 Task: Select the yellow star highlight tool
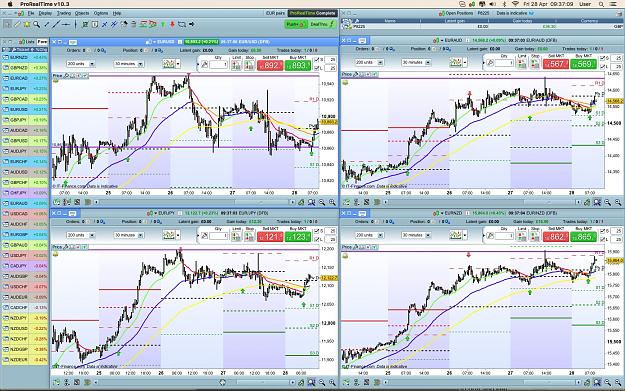(x=27, y=24)
